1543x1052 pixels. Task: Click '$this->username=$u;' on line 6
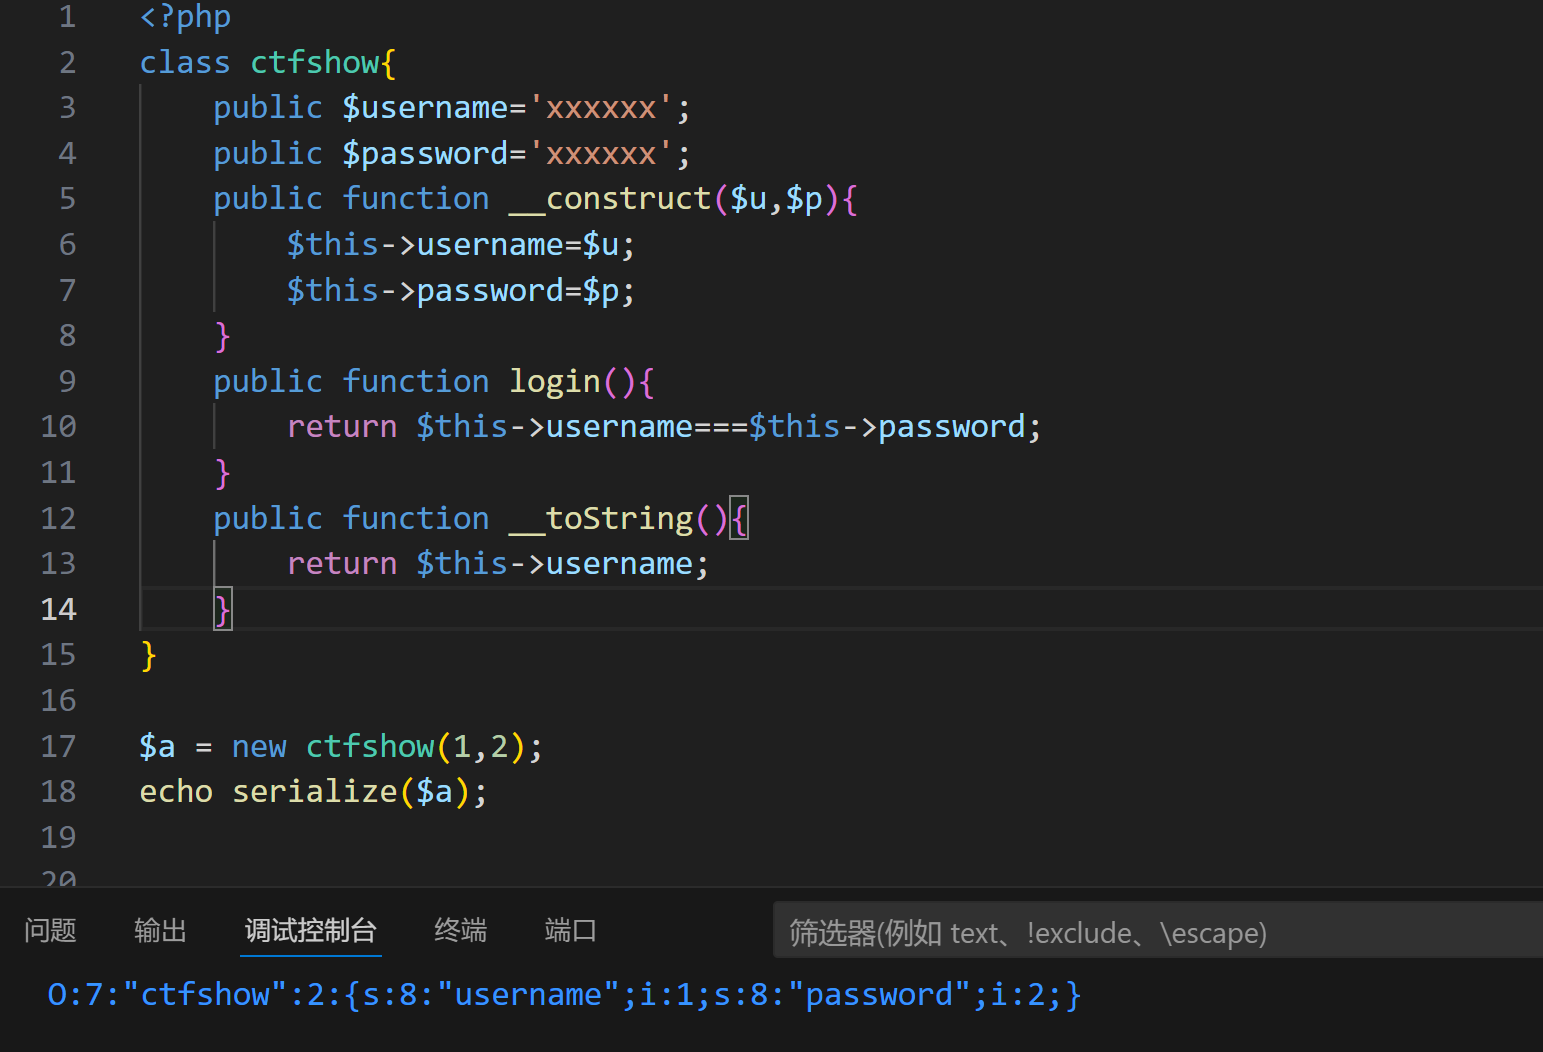(461, 245)
